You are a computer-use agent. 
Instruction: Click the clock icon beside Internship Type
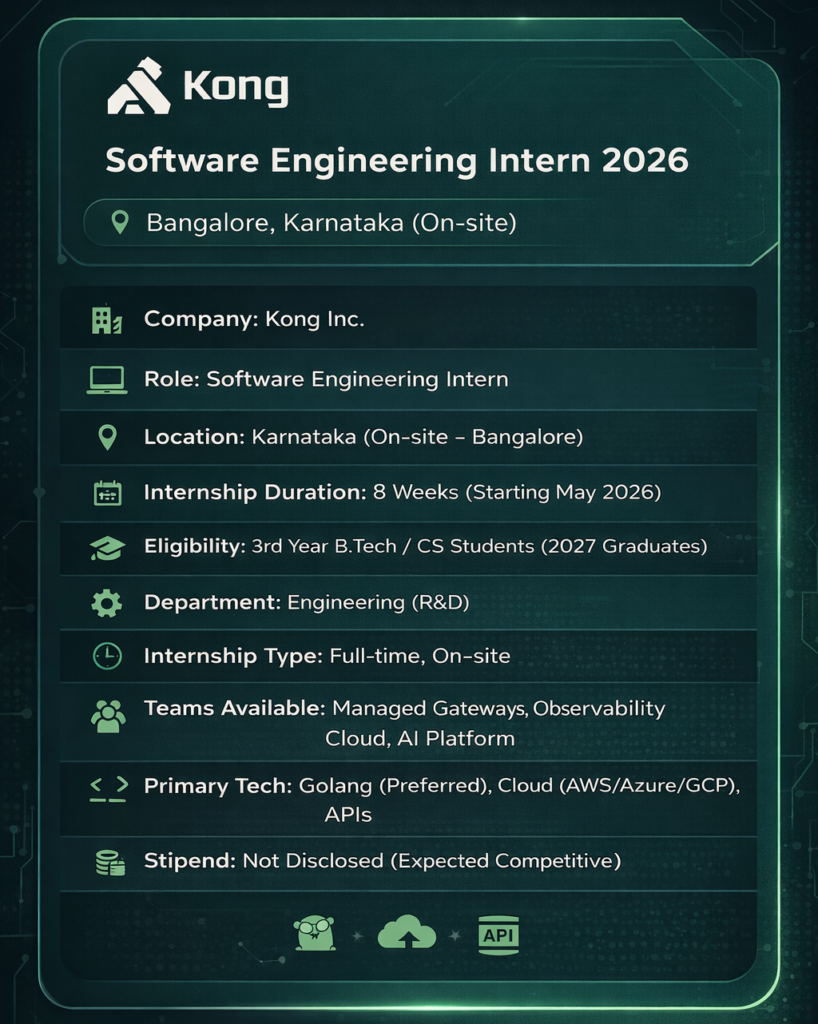107,656
